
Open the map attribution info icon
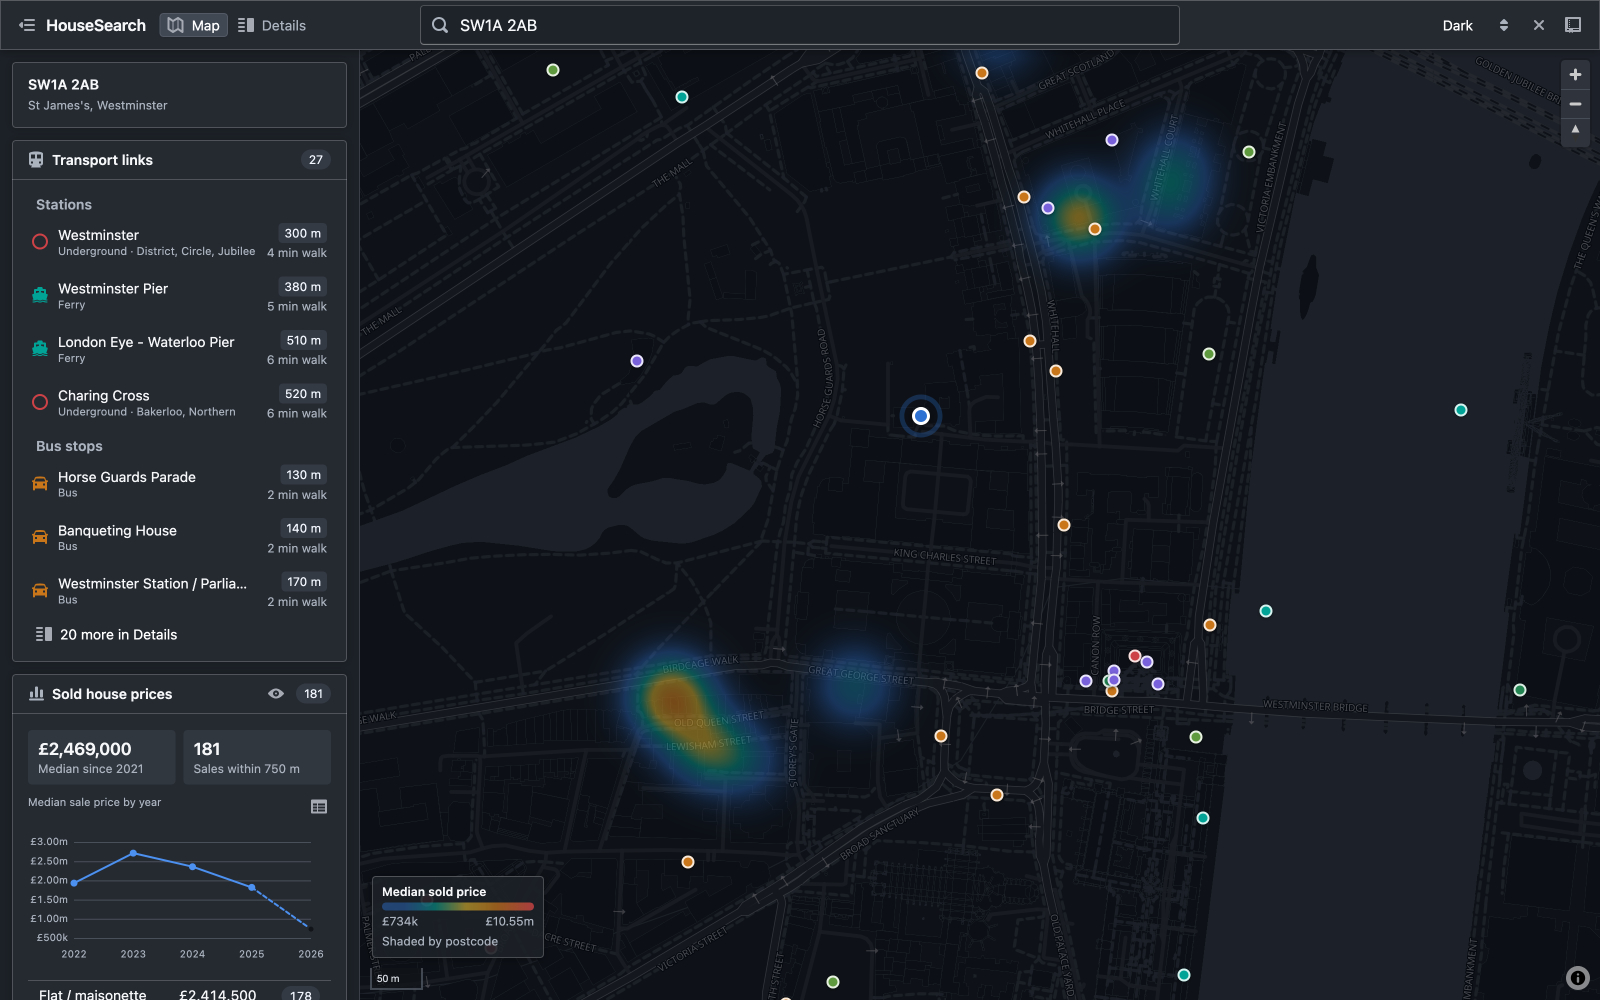pos(1577,978)
